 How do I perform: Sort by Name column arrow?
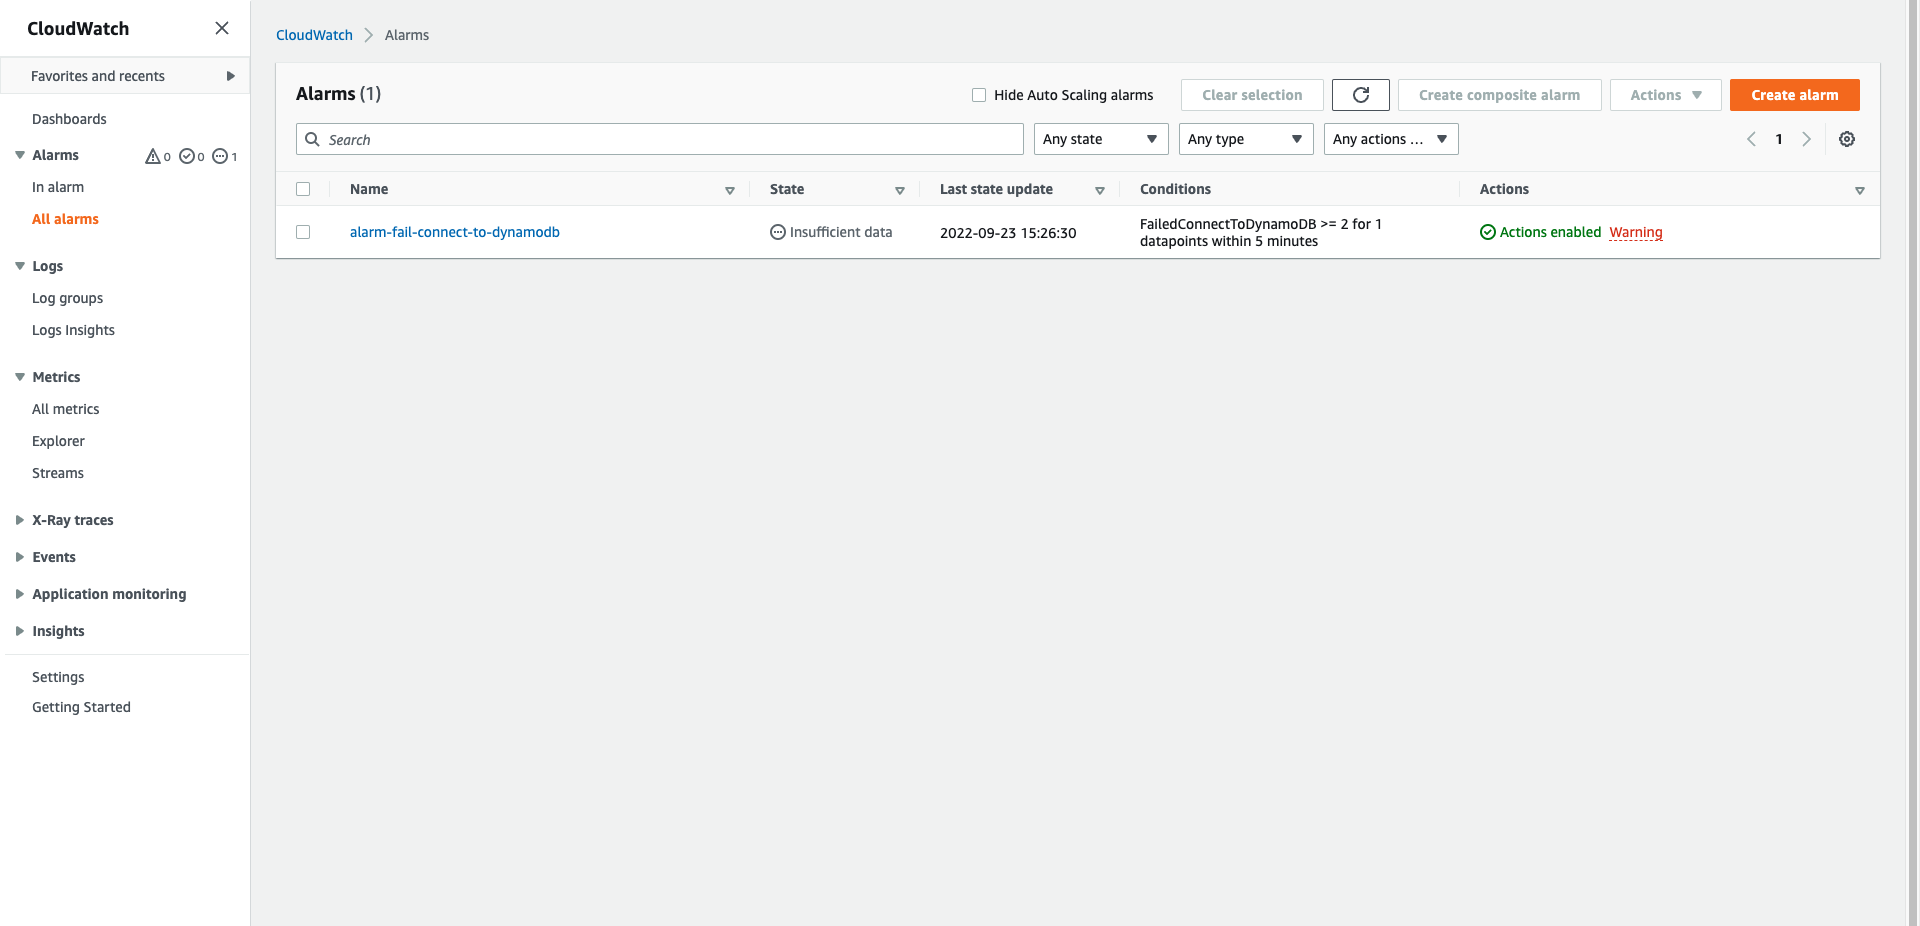[730, 190]
